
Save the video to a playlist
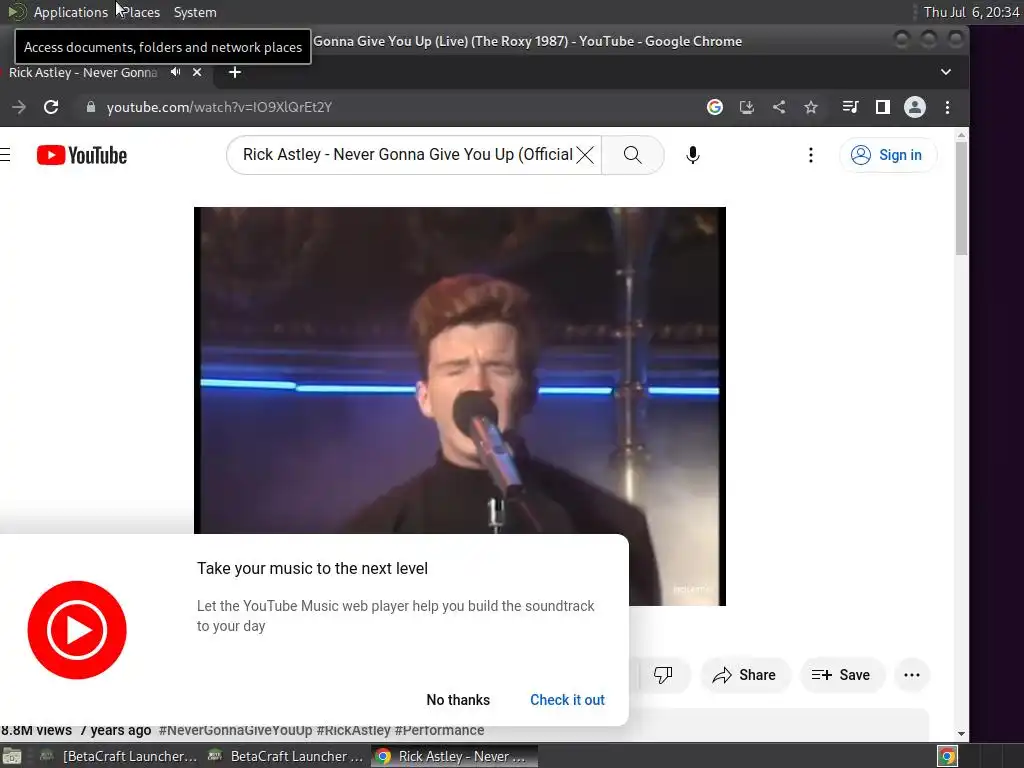pyautogui.click(x=842, y=675)
